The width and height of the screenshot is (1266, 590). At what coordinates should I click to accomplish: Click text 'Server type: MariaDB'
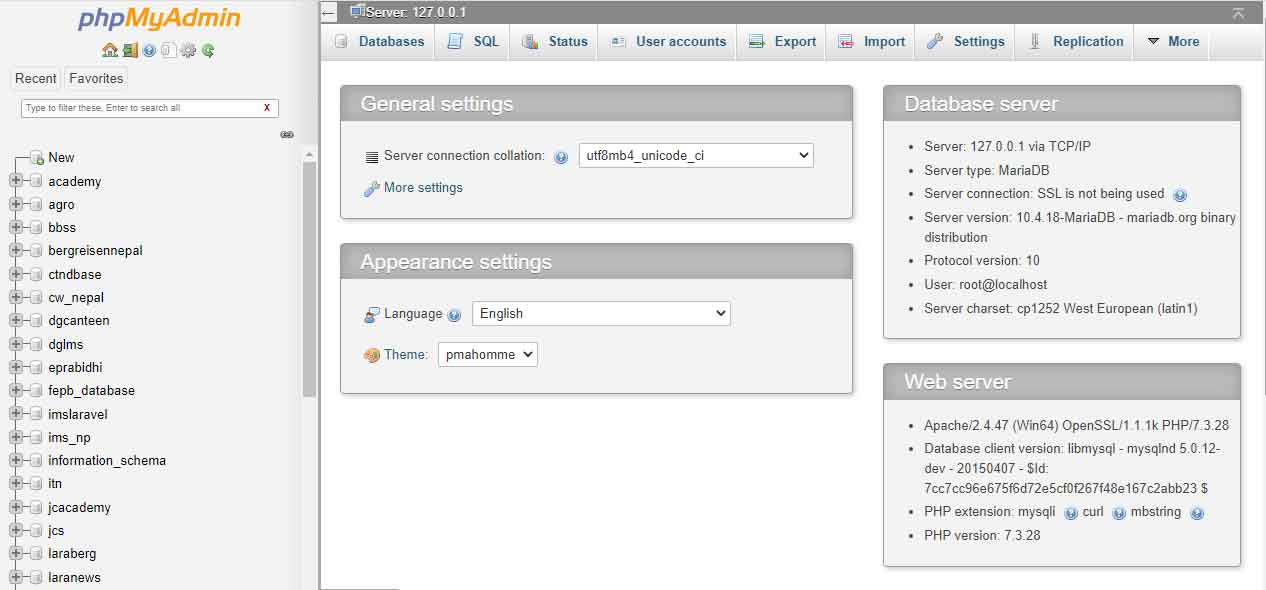point(986,170)
